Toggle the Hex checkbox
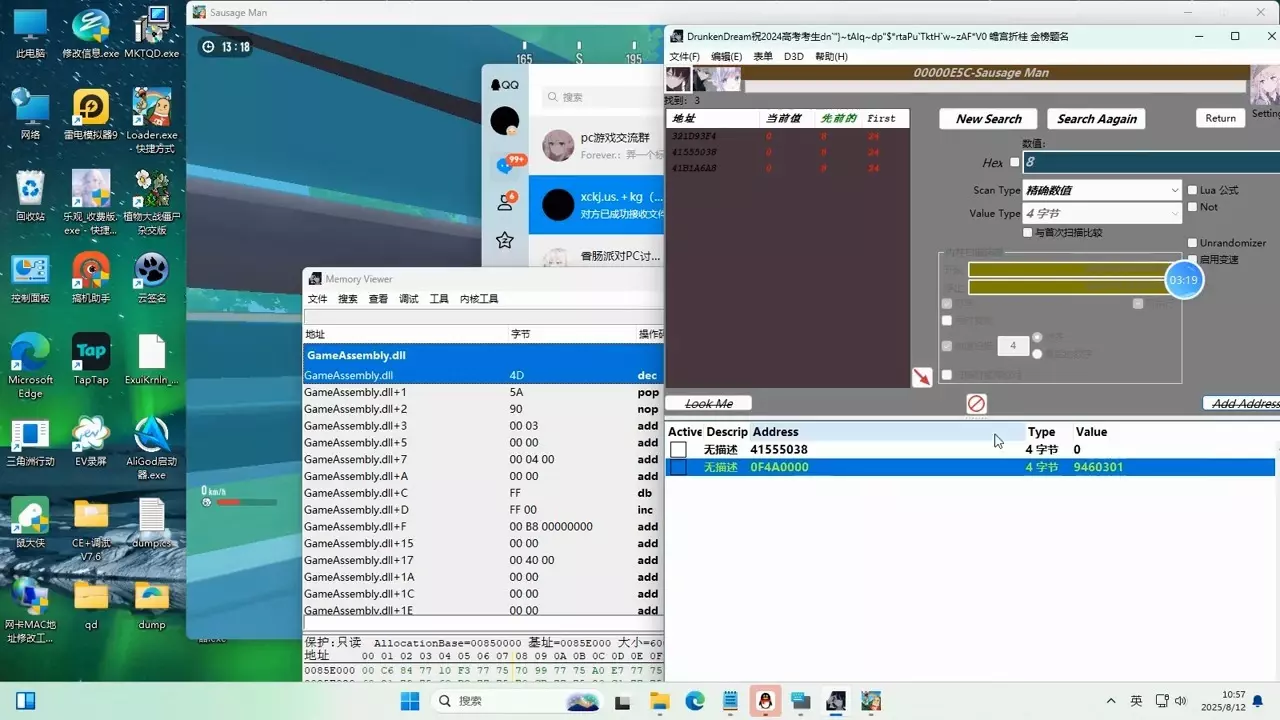 [1015, 162]
